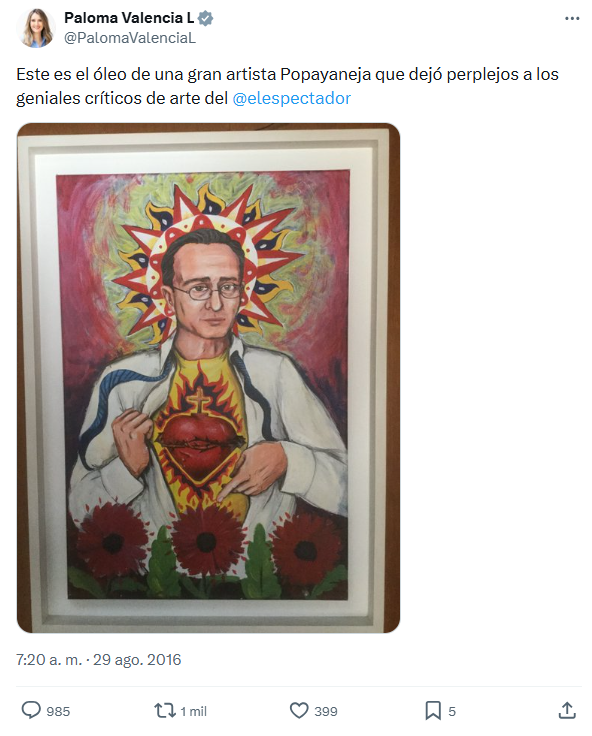Open the share upload icon
592x736 pixels.
(567, 710)
